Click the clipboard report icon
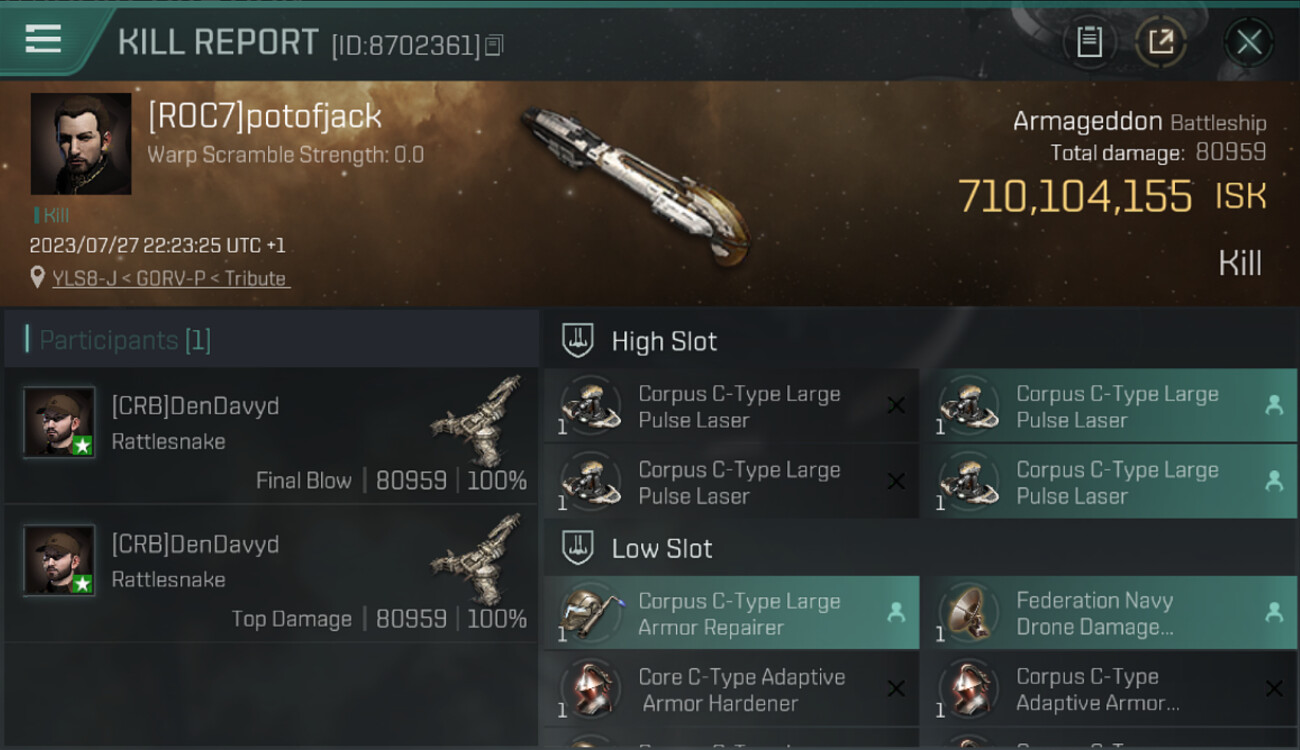1300x750 pixels. [x=1089, y=42]
